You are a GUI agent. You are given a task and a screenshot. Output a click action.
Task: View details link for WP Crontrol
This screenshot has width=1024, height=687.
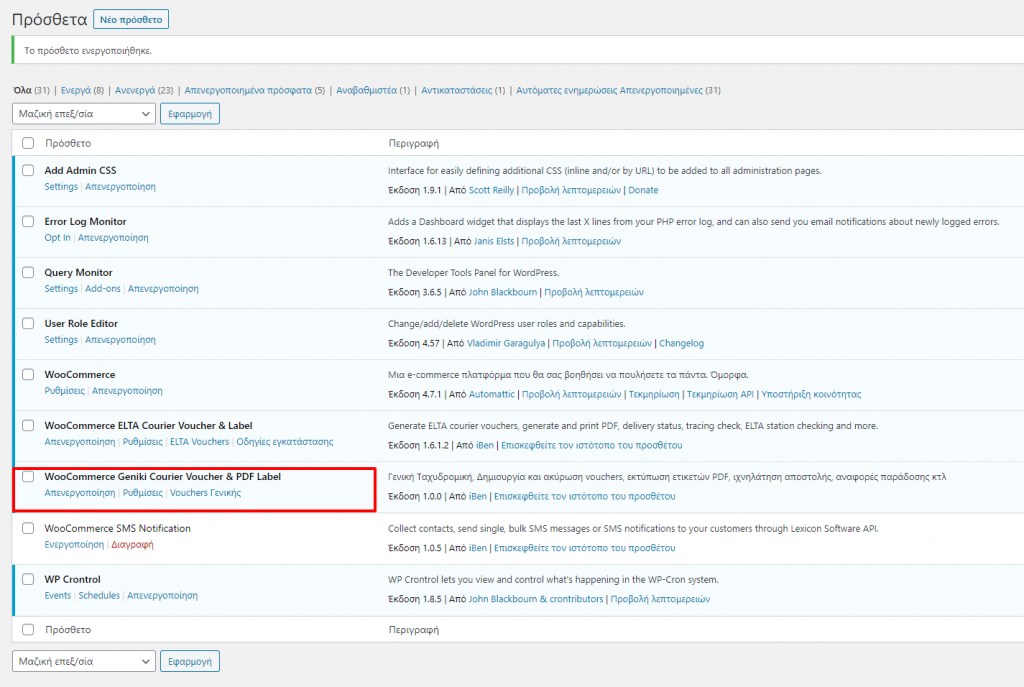tap(660, 599)
